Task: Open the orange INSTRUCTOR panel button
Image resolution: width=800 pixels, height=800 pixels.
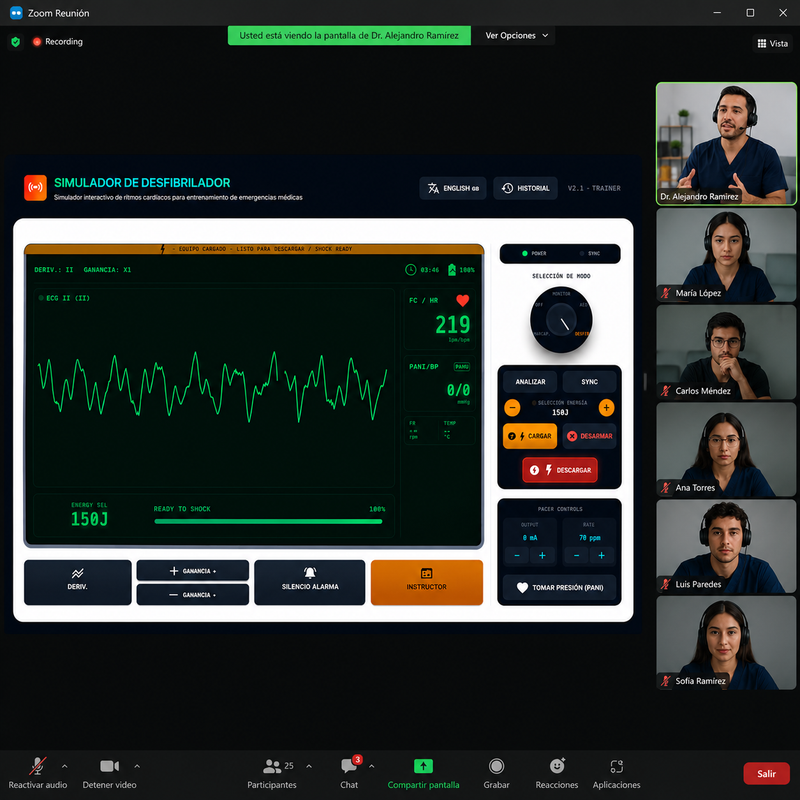Action: point(427,582)
